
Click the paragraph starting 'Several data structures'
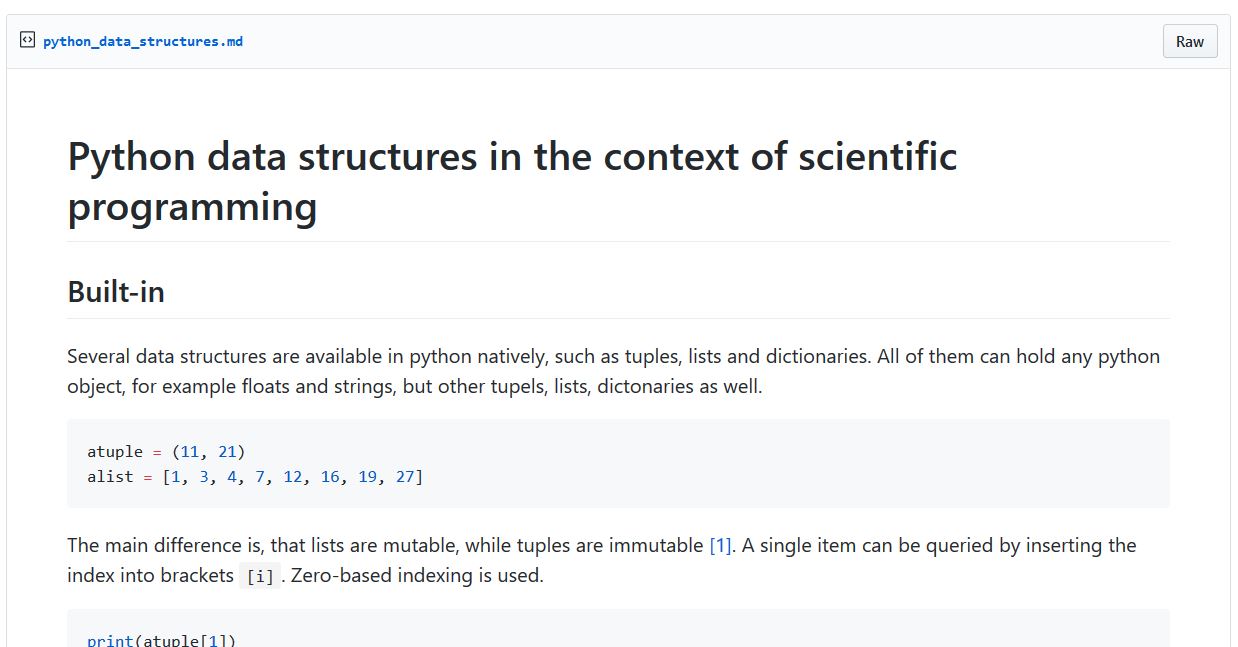(614, 371)
